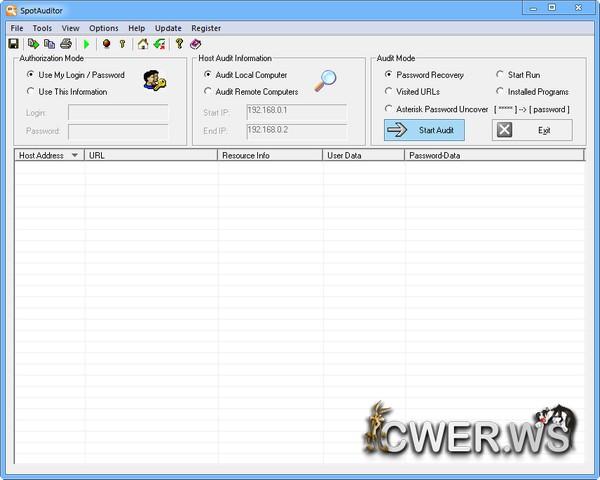Select the Use This Information option
The width and height of the screenshot is (600, 480).
click(x=31, y=92)
